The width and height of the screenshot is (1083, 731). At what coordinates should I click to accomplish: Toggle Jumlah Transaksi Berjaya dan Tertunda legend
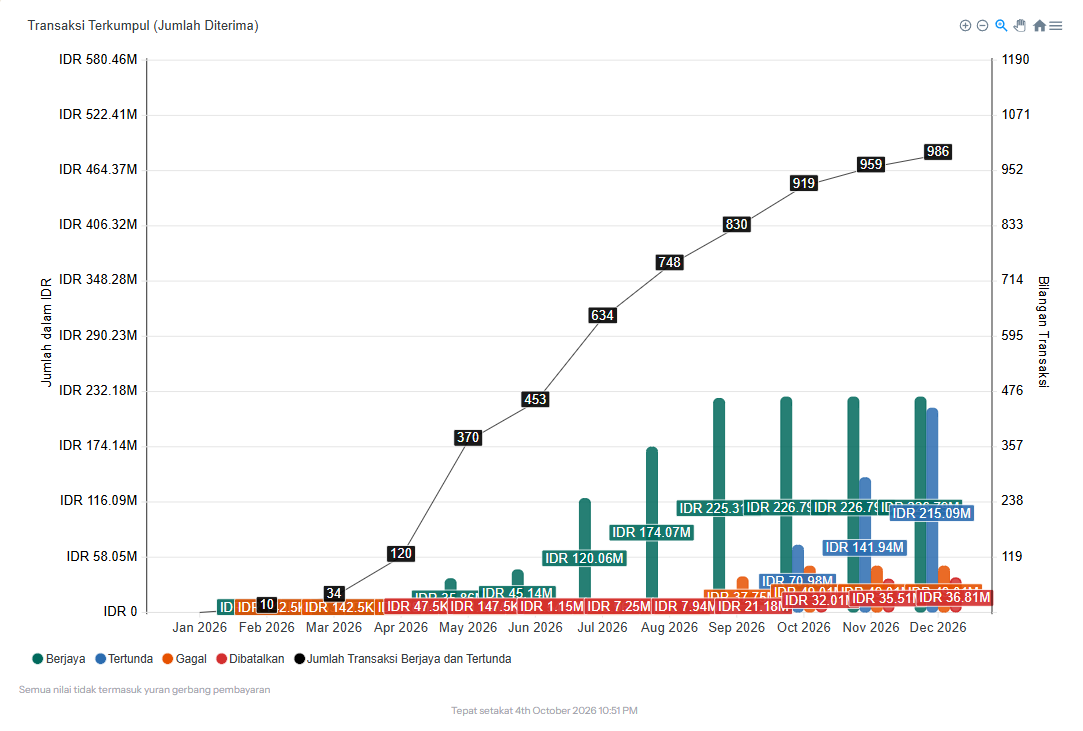pos(403,658)
